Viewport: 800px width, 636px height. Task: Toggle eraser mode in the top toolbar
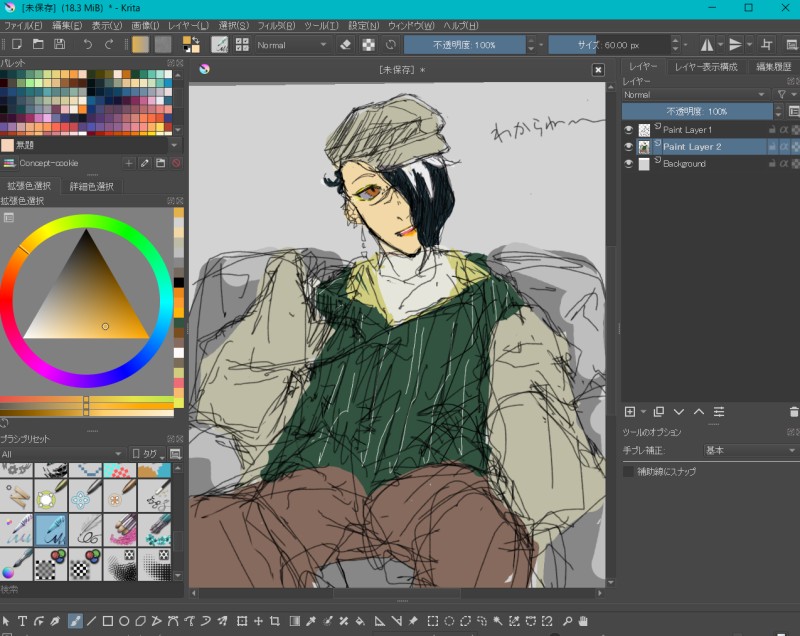(346, 45)
